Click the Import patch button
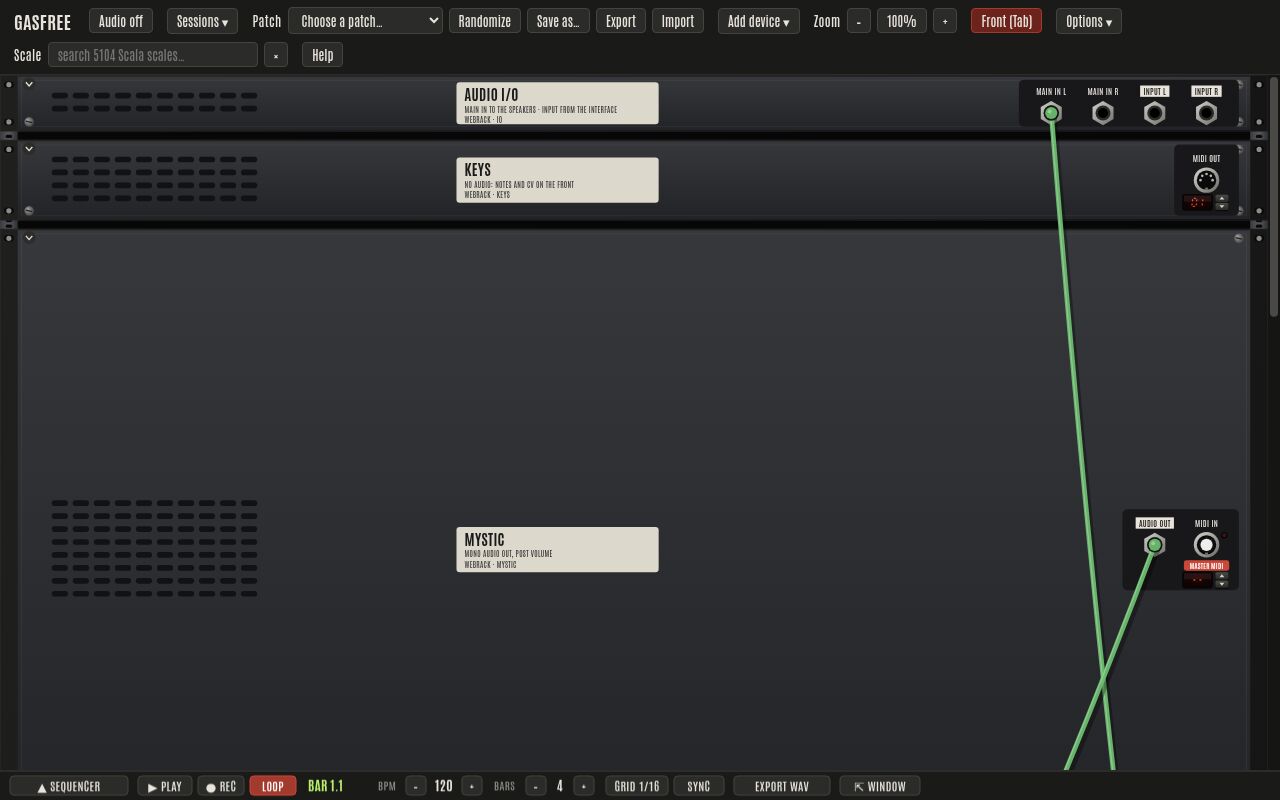 click(678, 21)
